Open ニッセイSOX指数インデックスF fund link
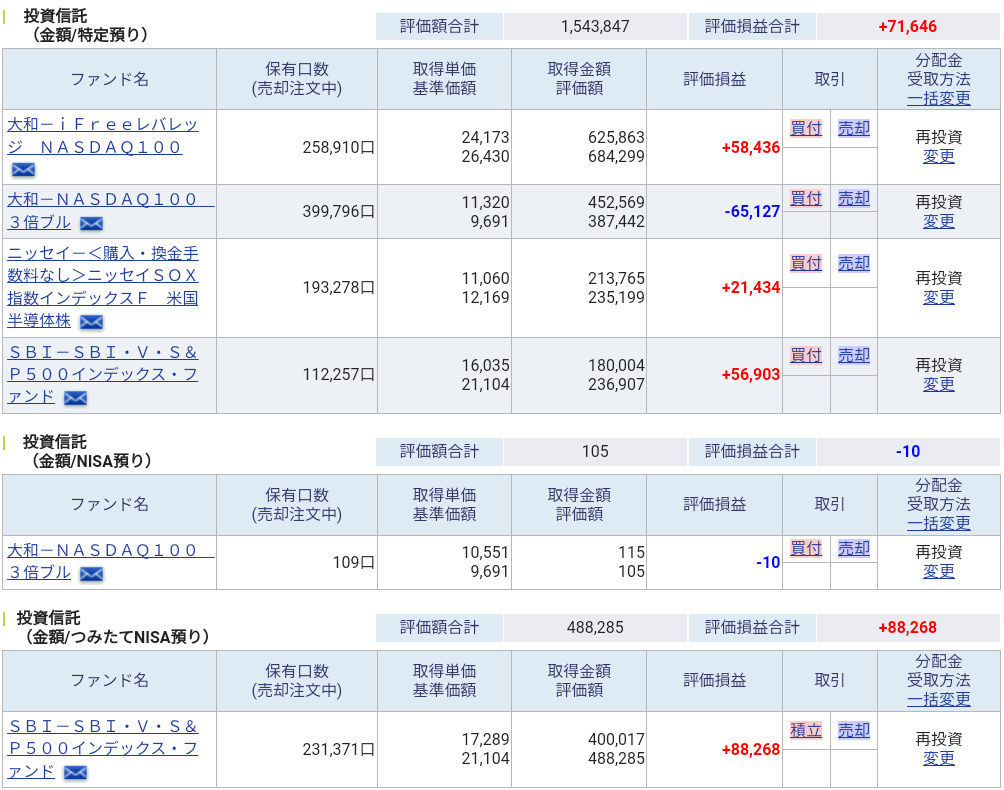This screenshot has height=790, width=1004. pos(102,287)
